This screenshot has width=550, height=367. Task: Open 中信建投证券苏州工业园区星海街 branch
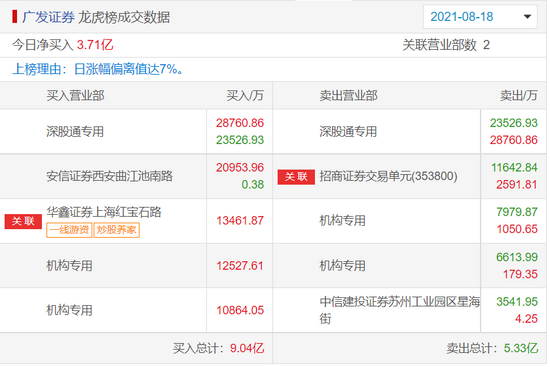pos(400,310)
